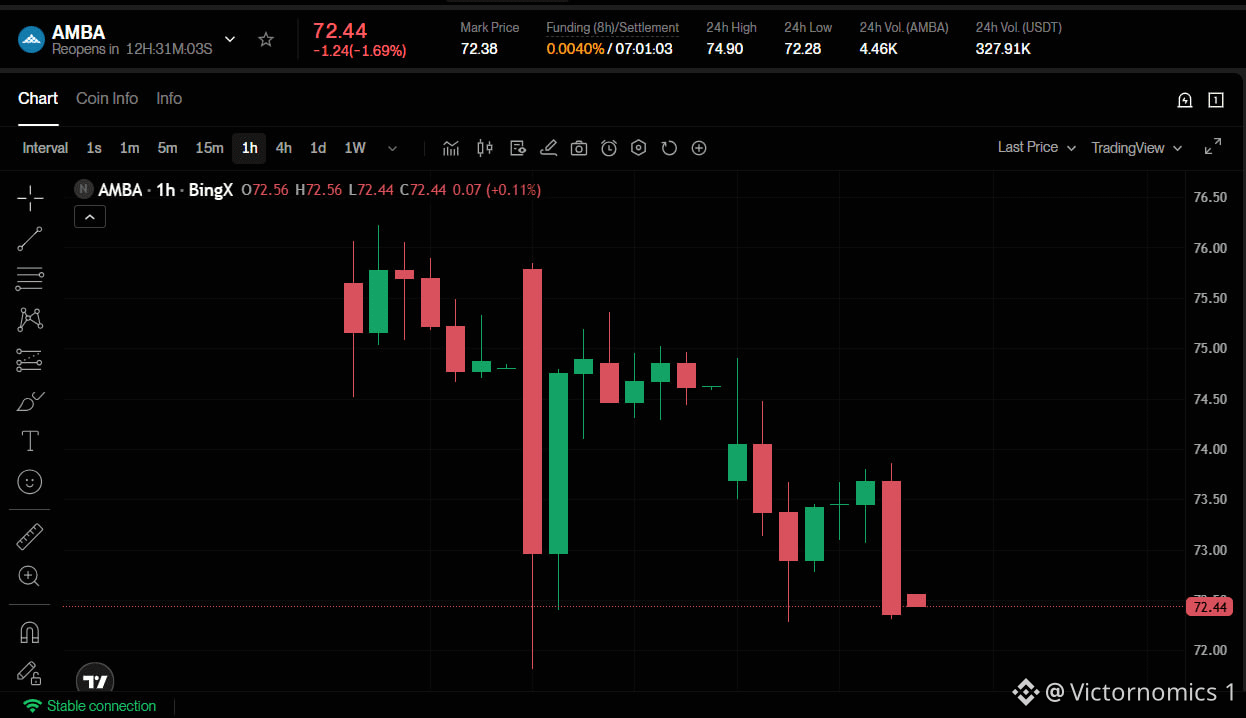1246x718 pixels.
Task: Open the TradingView chart type dropdown
Action: tap(1137, 148)
